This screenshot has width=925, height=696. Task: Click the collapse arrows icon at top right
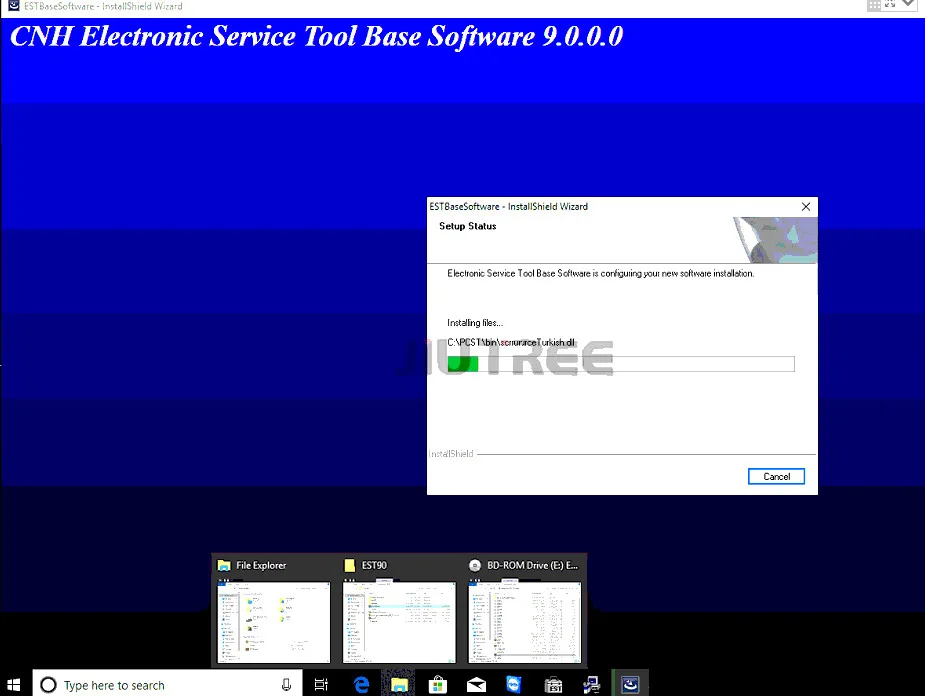[x=890, y=4]
